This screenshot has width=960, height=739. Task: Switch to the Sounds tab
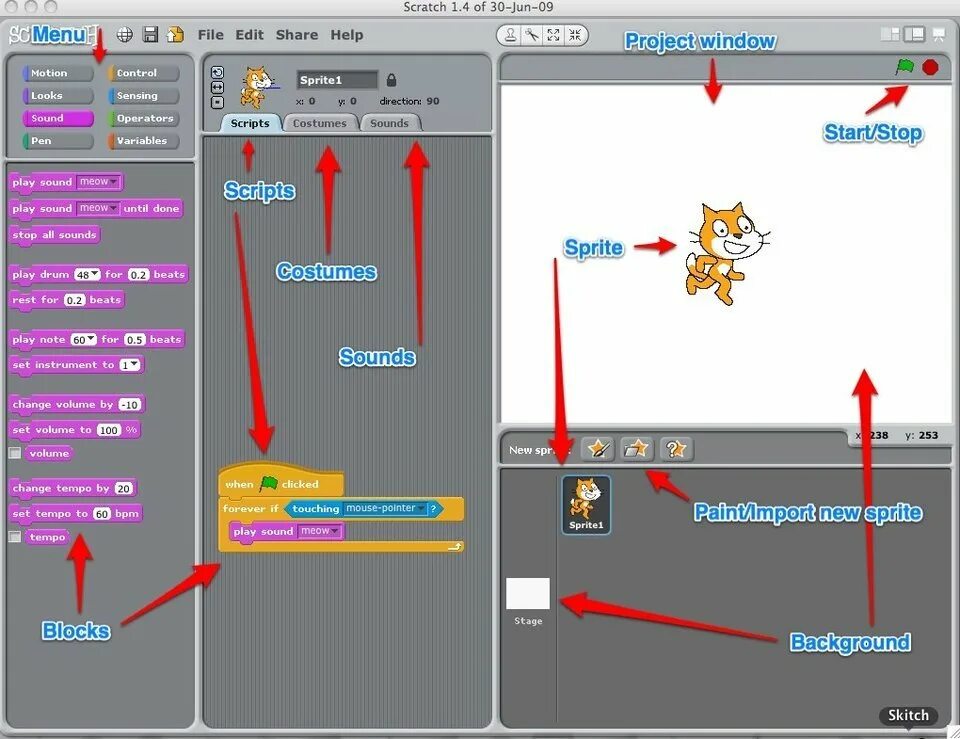[389, 123]
